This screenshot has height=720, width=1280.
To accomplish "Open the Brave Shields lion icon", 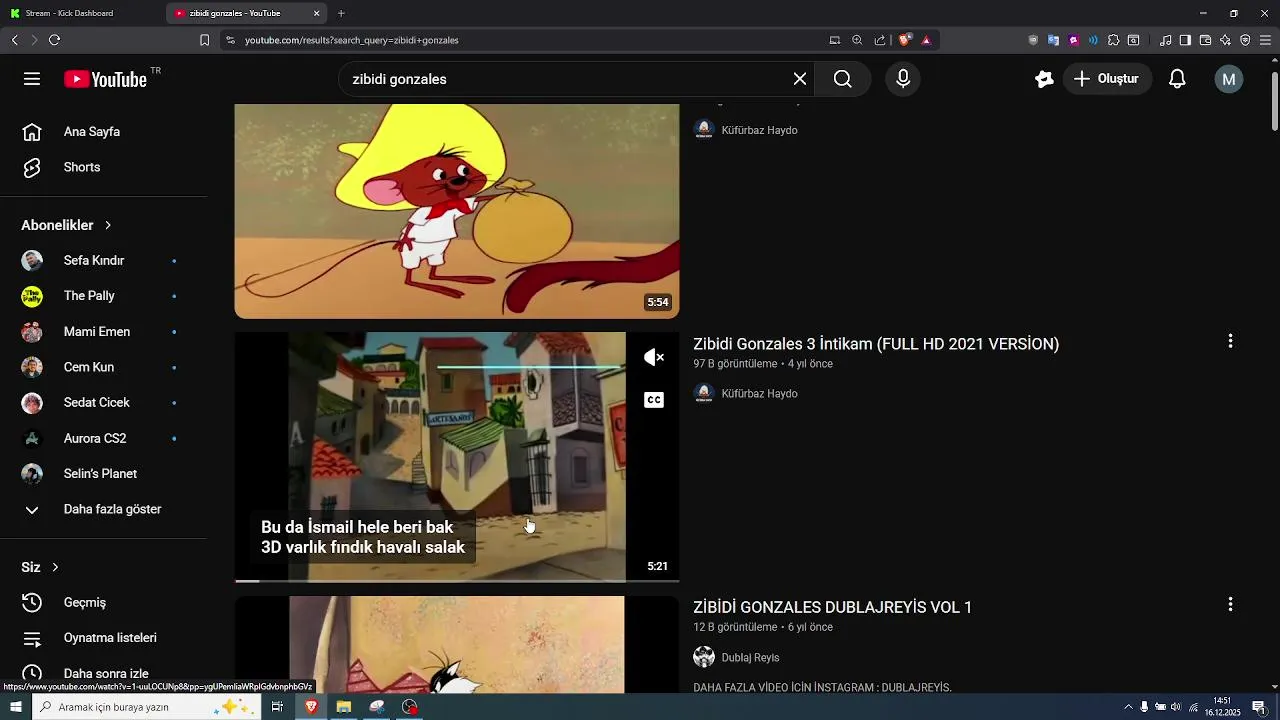I will pyautogui.click(x=905, y=40).
